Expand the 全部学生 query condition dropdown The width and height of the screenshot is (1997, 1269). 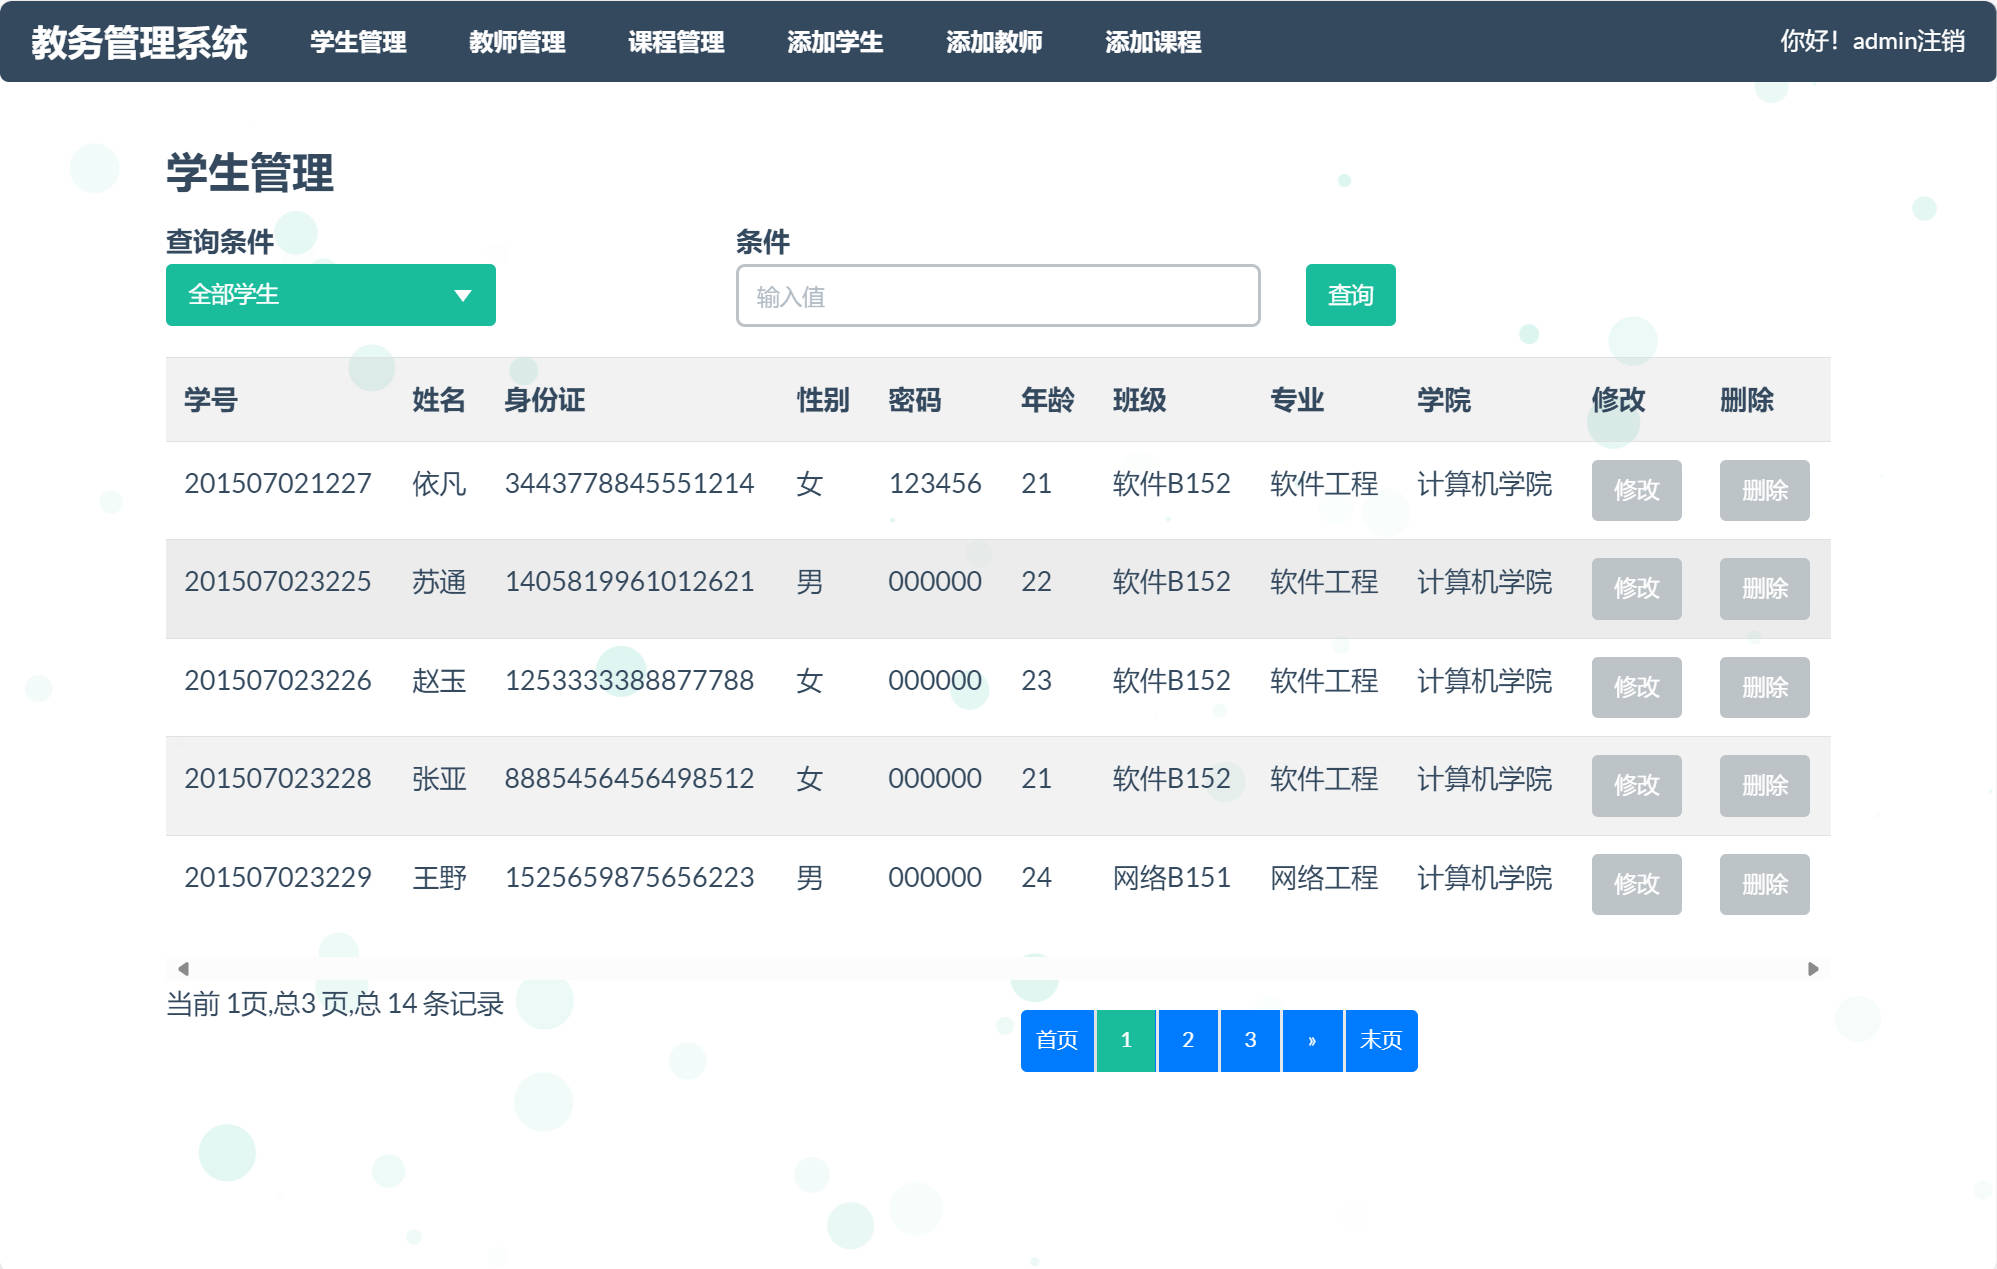330,295
